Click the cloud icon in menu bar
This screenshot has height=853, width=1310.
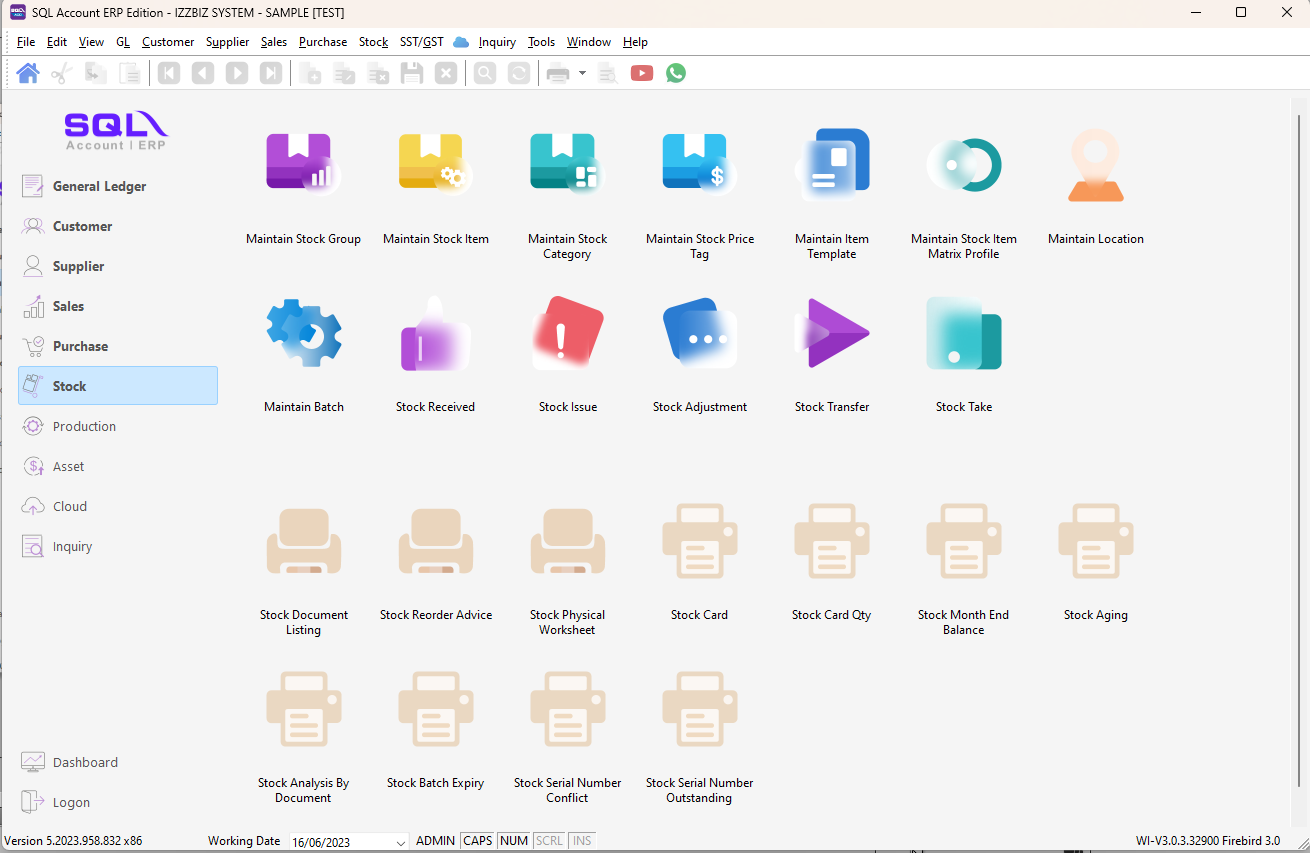(x=461, y=42)
